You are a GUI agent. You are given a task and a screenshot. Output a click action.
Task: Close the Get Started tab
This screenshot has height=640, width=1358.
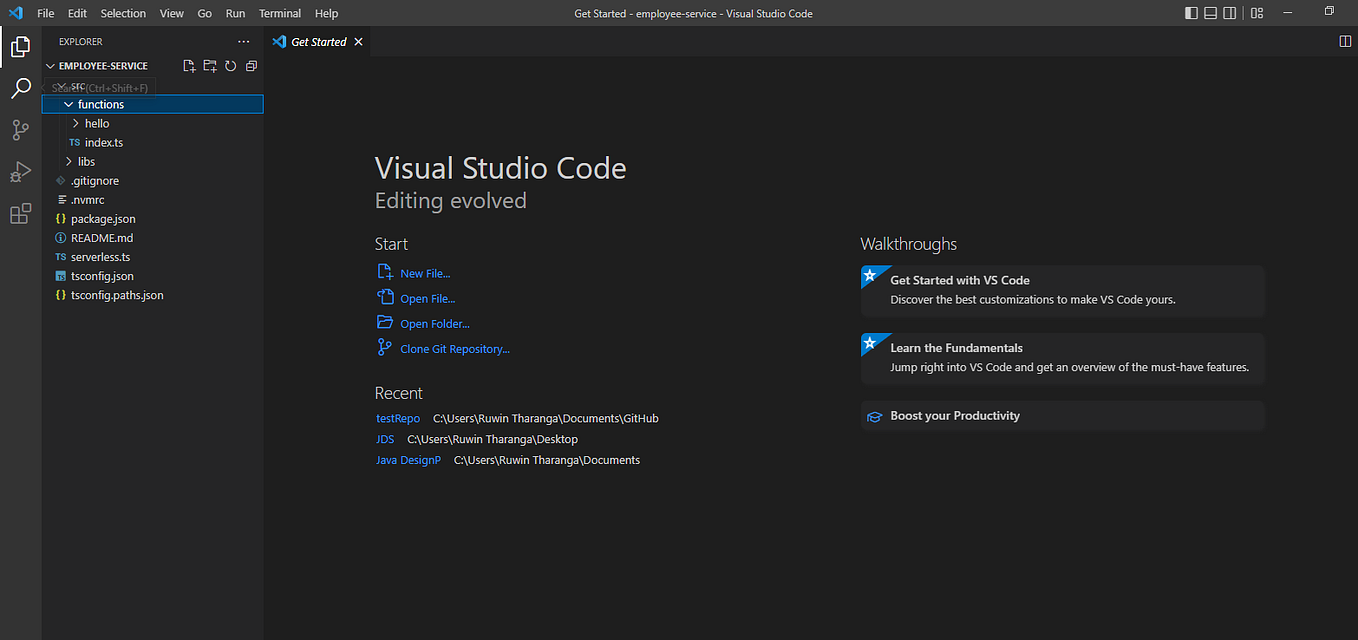[x=359, y=42]
